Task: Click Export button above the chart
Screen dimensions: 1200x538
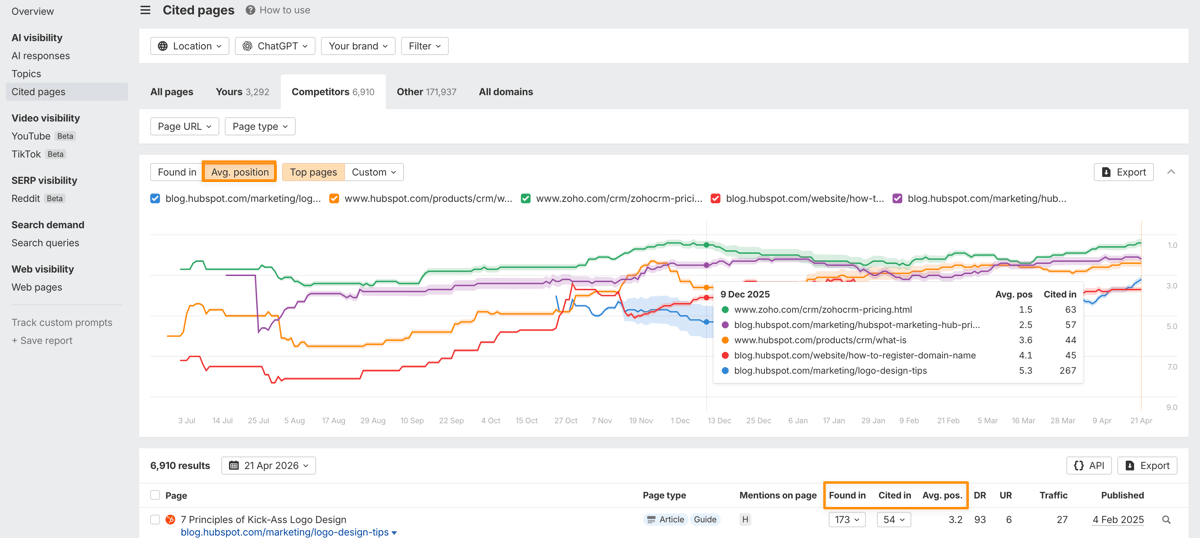Action: (x=1124, y=172)
